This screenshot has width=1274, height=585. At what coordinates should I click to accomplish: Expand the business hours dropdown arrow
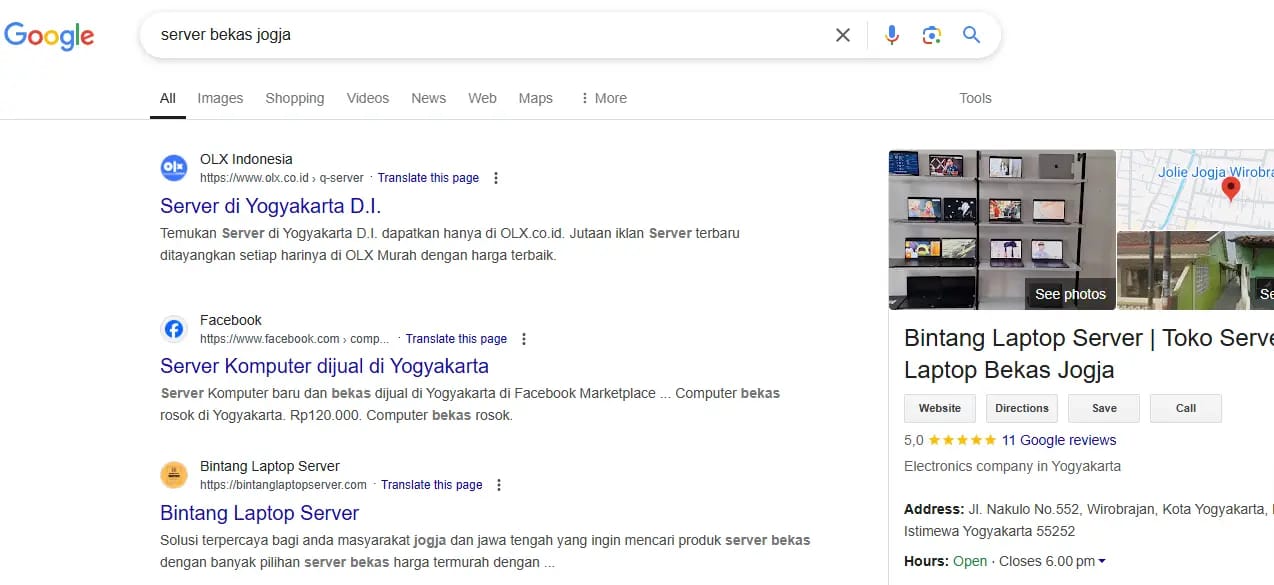click(1102, 562)
